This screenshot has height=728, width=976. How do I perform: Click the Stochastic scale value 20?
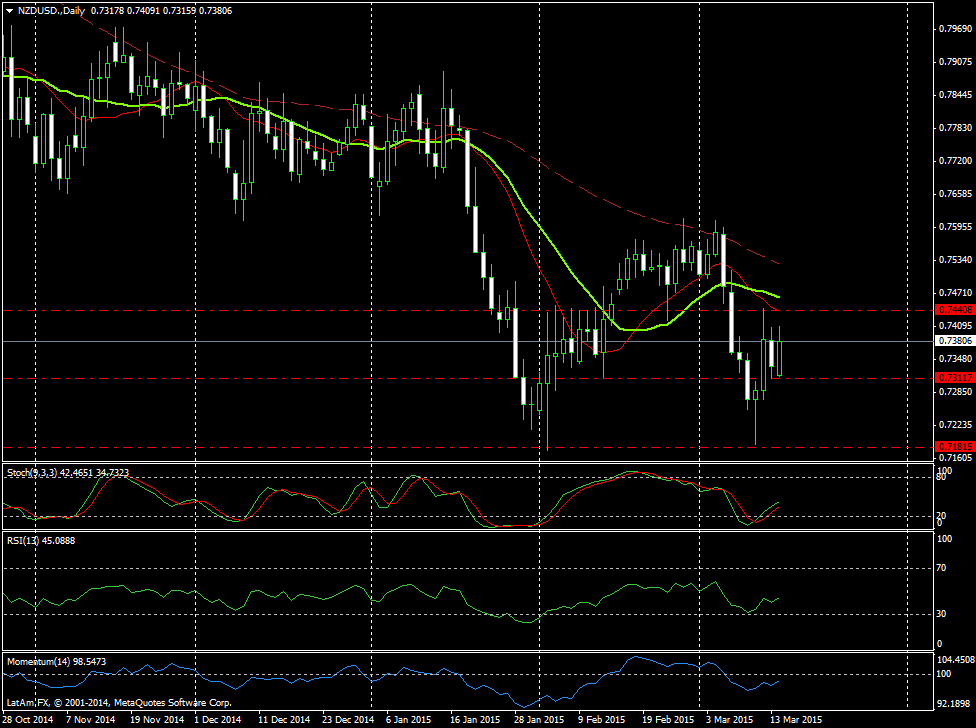(x=943, y=515)
